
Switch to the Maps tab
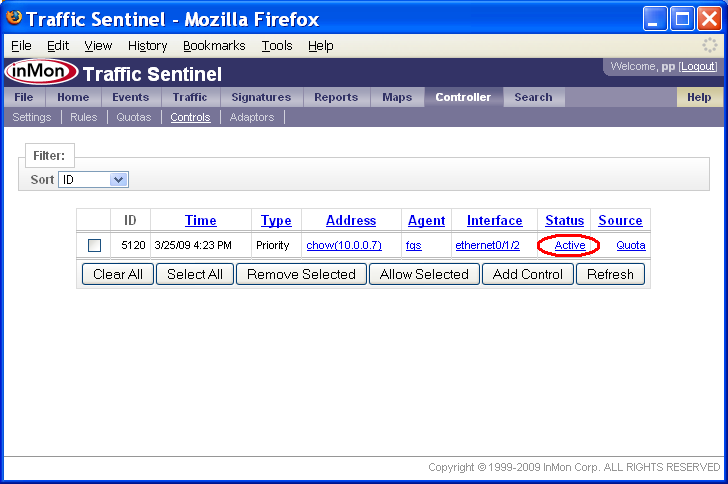[x=397, y=97]
